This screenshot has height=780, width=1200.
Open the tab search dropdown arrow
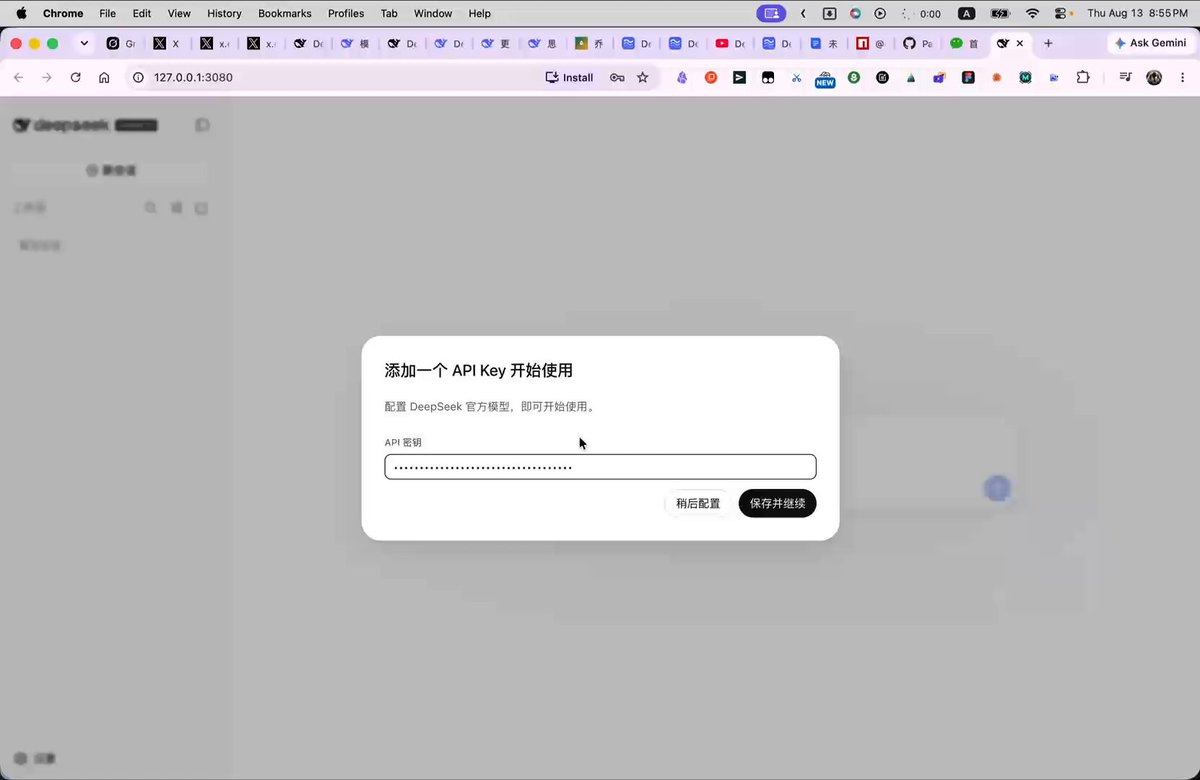tap(84, 43)
